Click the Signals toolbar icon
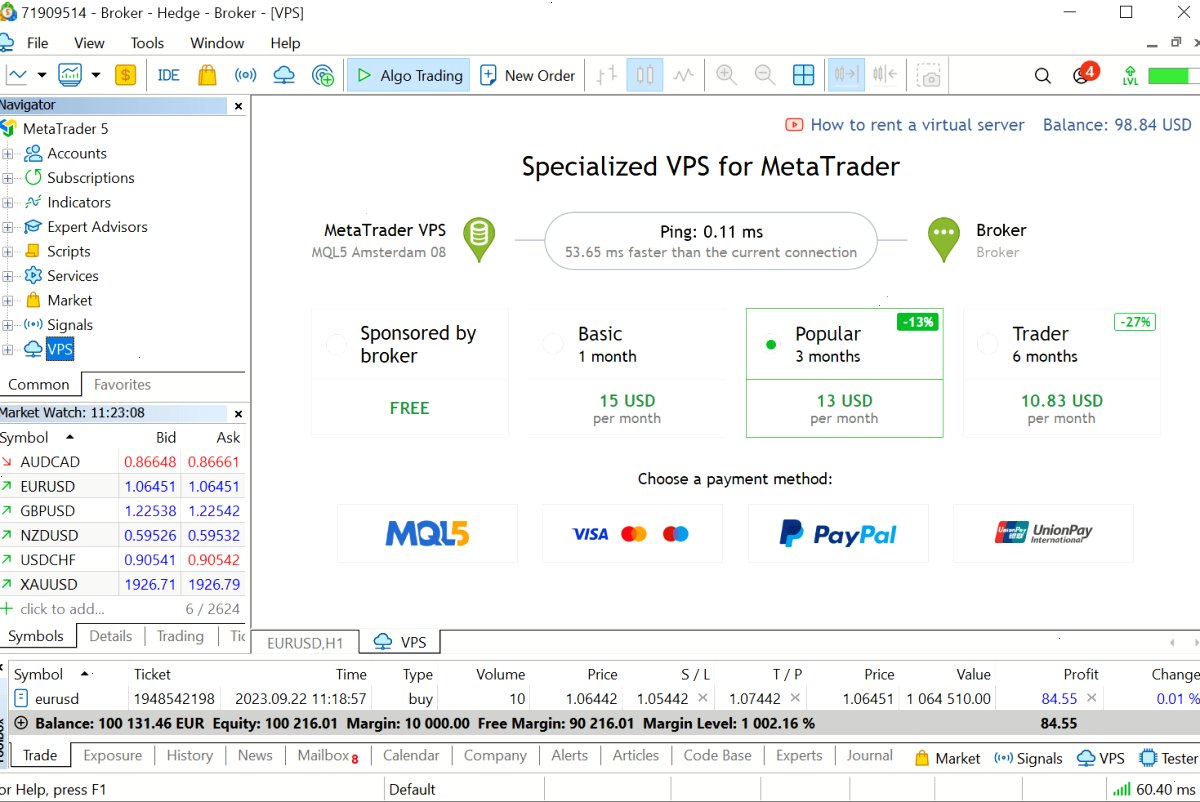This screenshot has width=1200, height=802. point(245,75)
